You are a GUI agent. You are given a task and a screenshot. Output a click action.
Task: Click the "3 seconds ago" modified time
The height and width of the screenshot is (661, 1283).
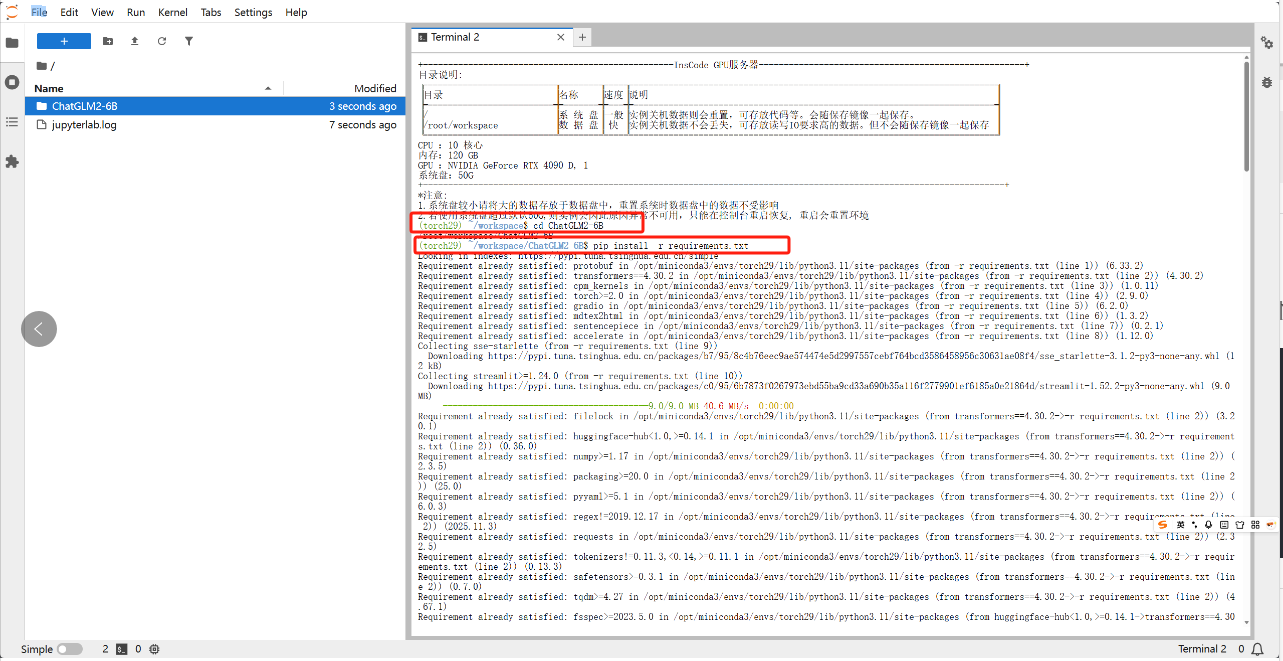363,106
